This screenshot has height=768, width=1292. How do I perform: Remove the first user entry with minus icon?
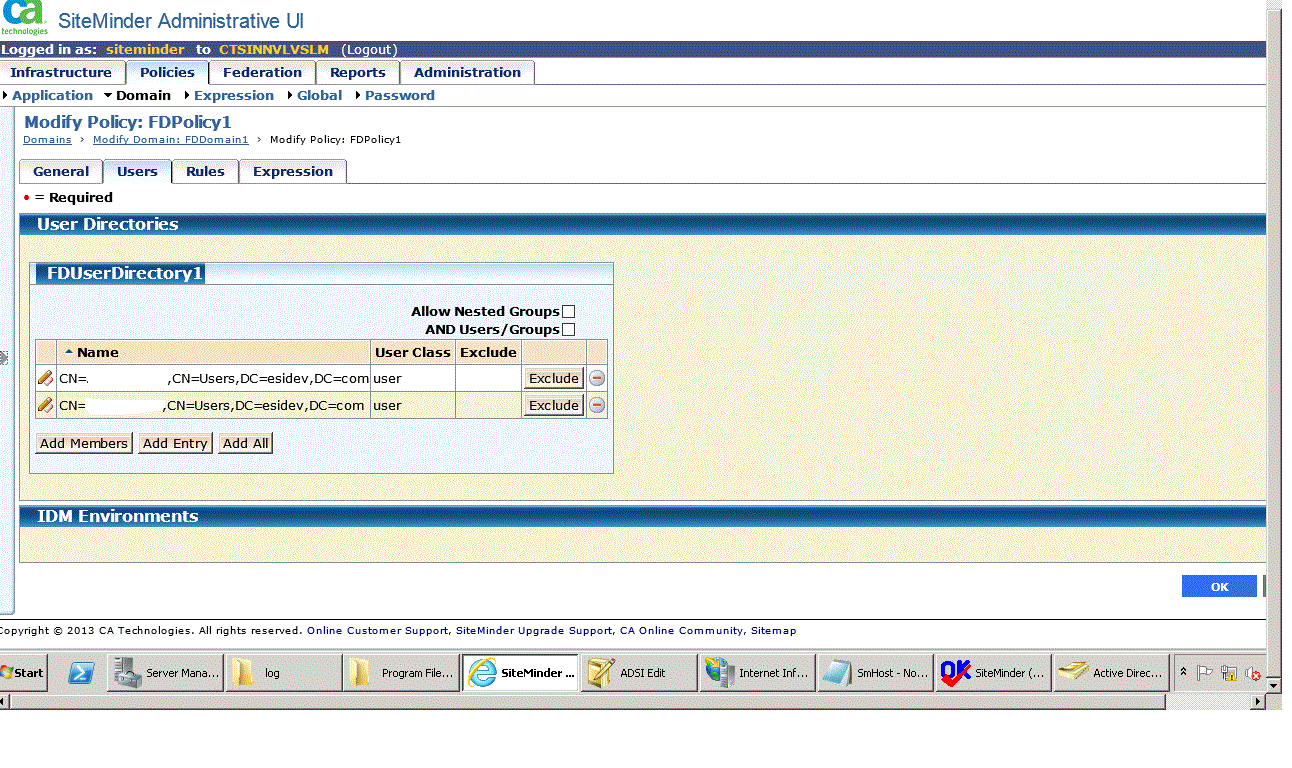597,378
